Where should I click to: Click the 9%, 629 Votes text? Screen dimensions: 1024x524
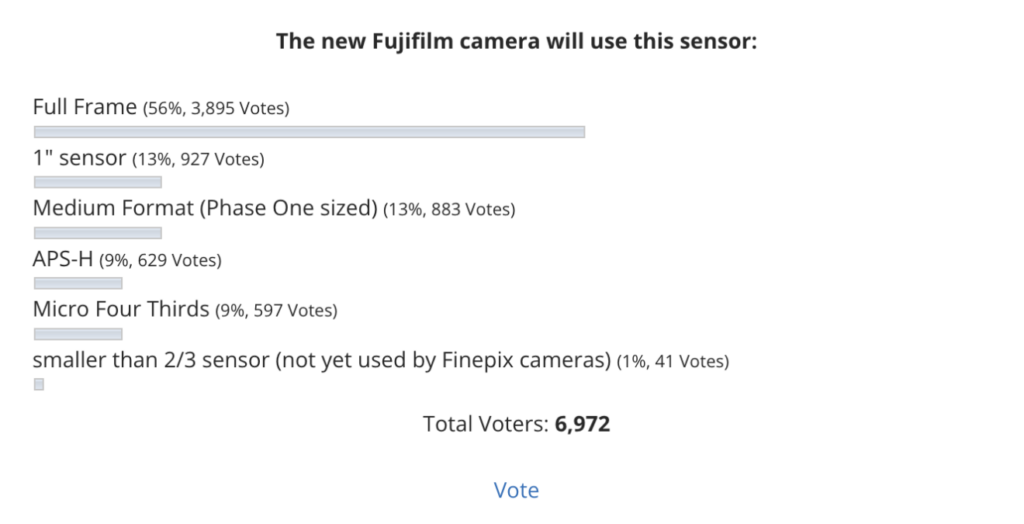click(161, 260)
